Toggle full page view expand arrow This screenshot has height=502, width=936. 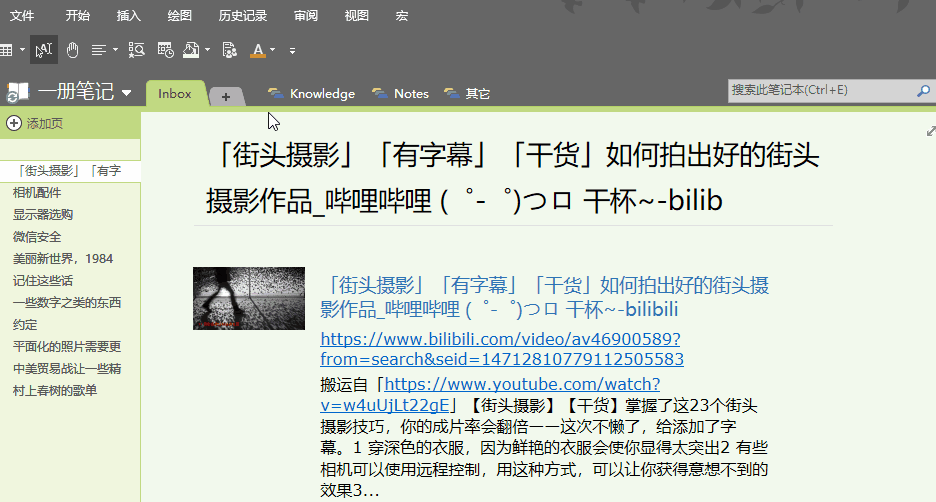tap(931, 131)
